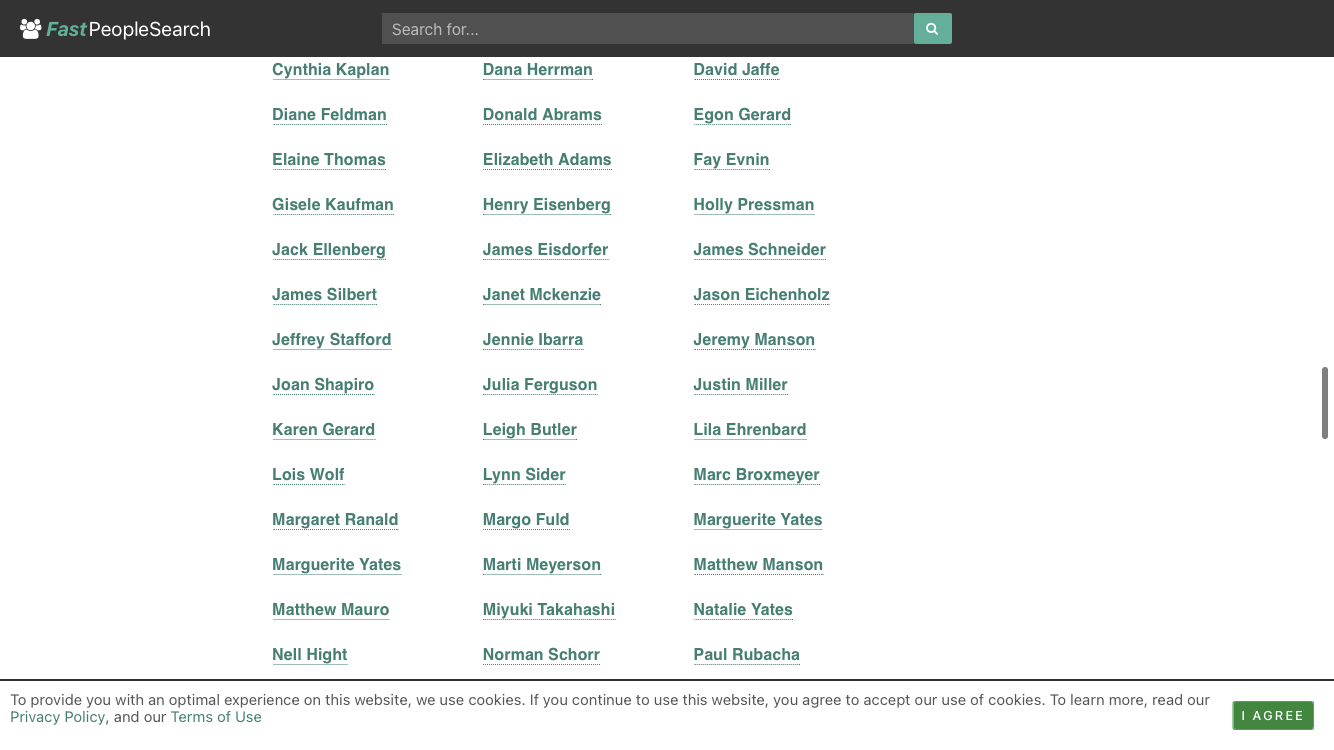Viewport: 1334px width, 750px height.
Task: Open the Privacy Policy link
Action: coord(58,717)
